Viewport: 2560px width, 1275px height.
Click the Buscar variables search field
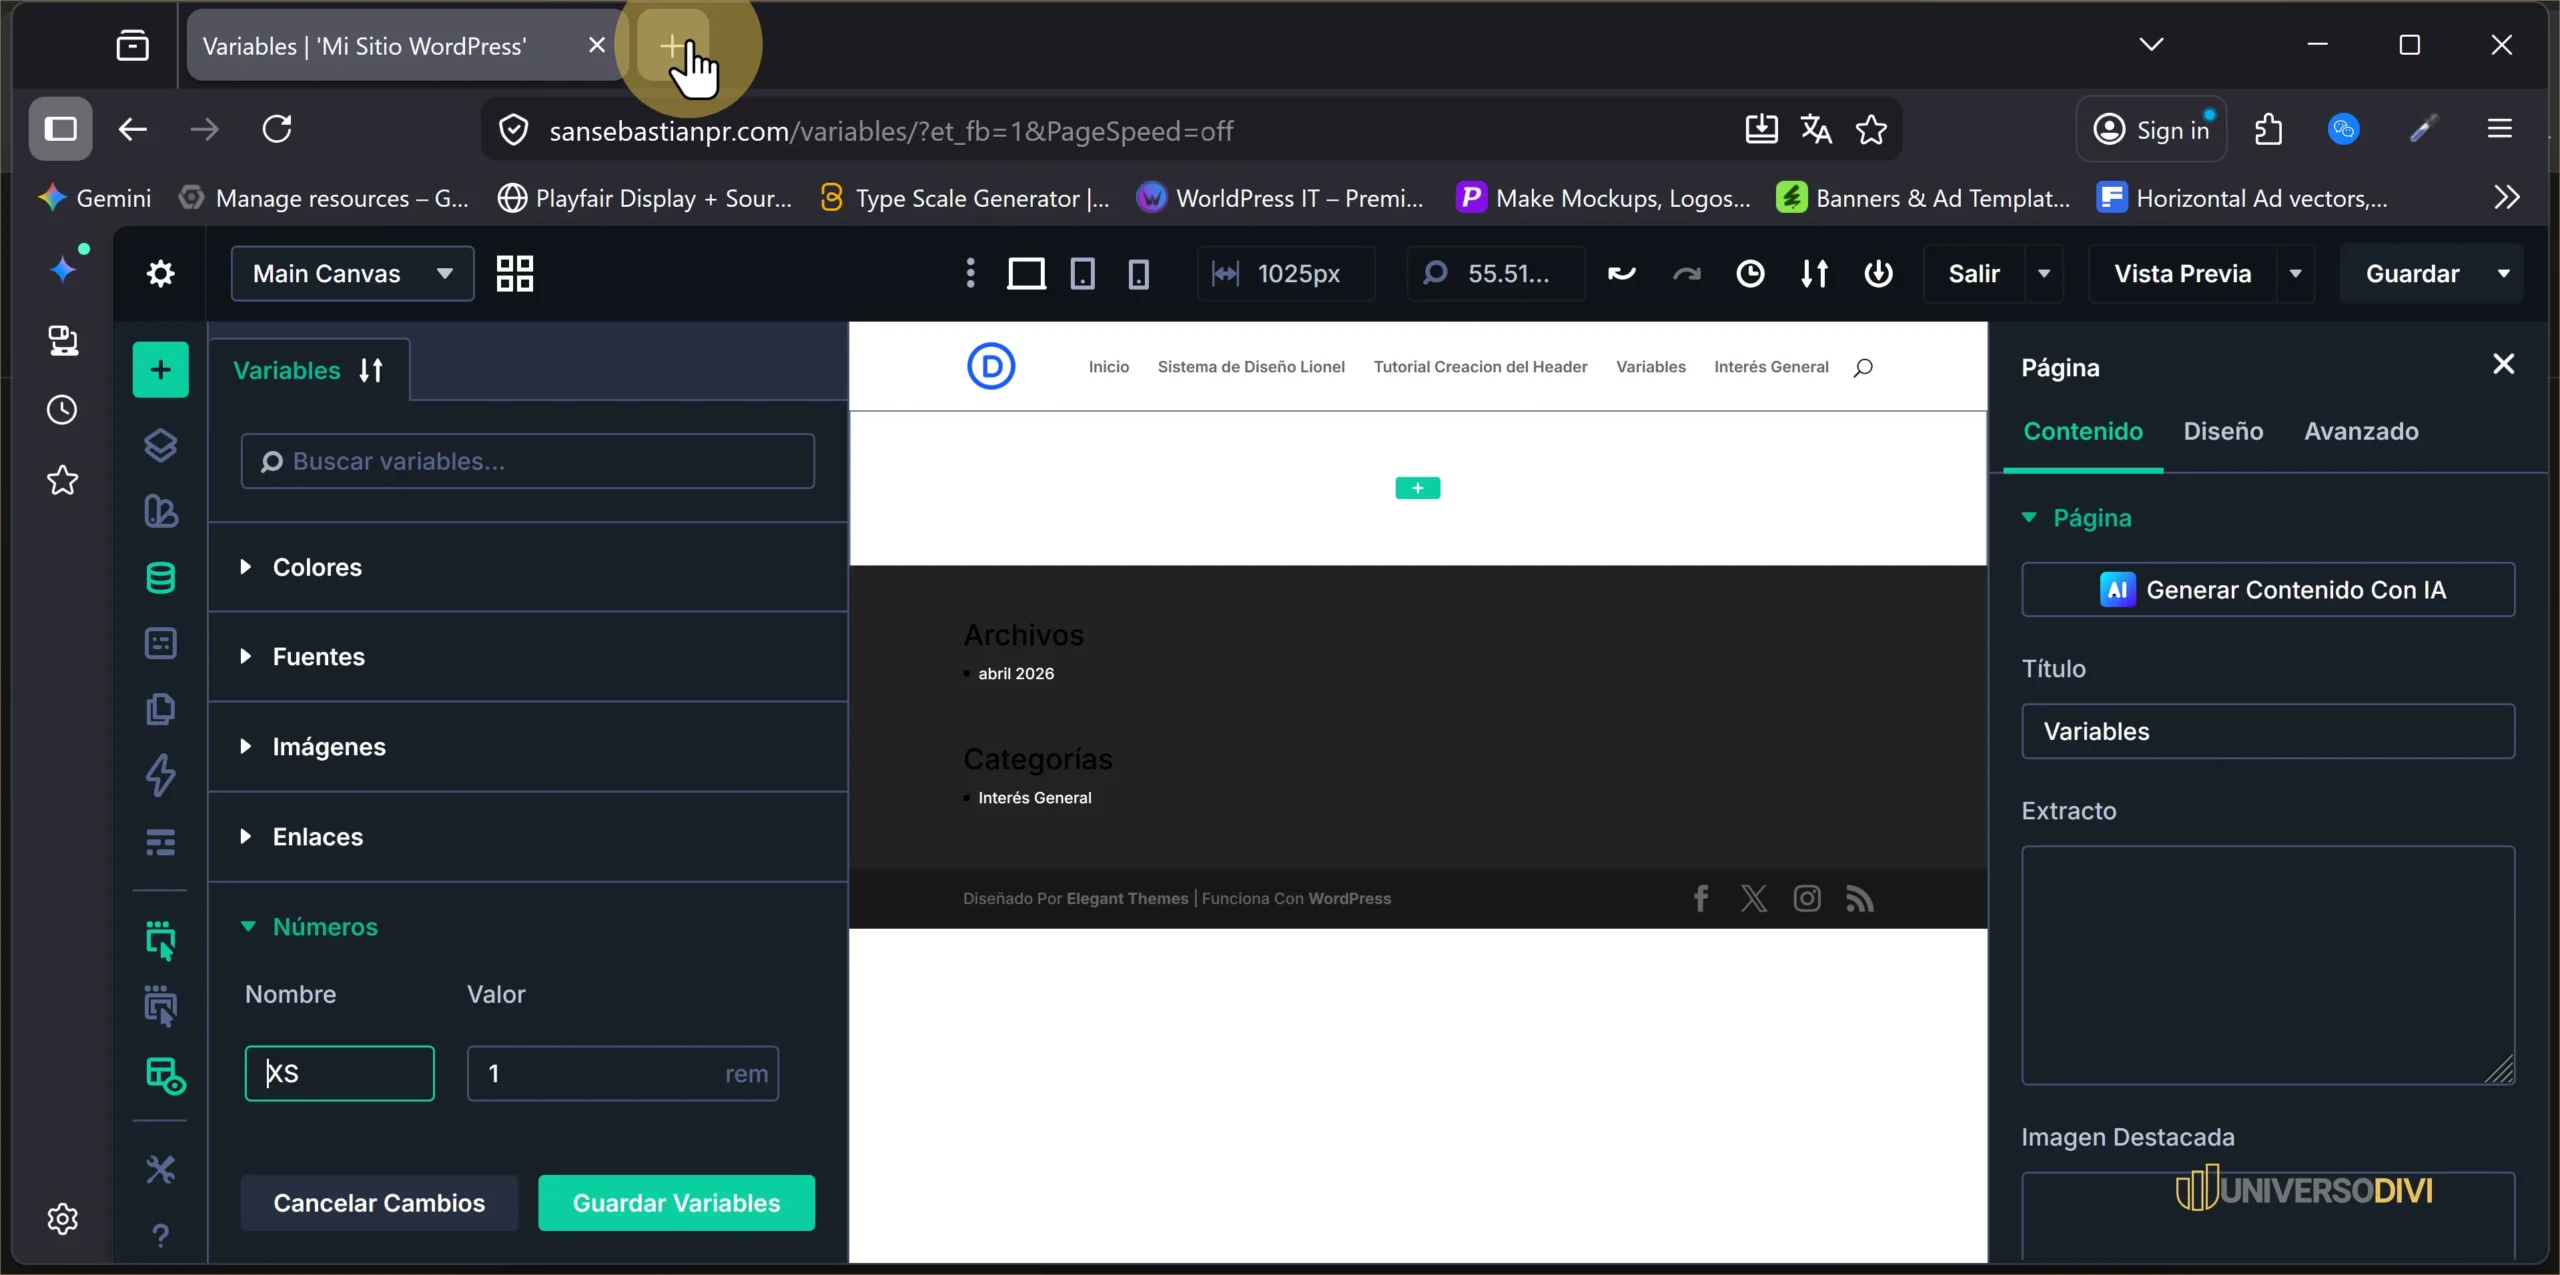click(528, 461)
